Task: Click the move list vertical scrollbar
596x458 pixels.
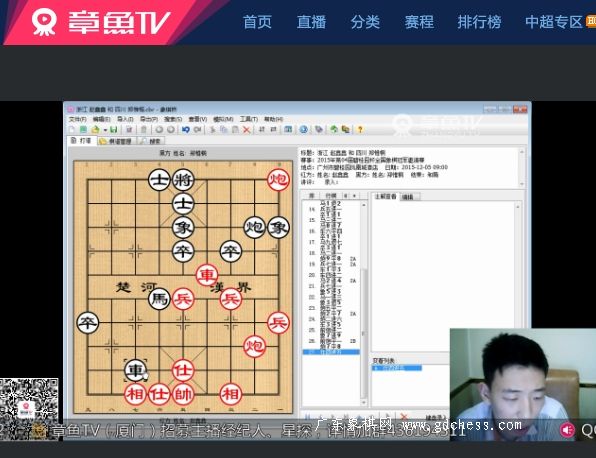Action: click(x=363, y=303)
